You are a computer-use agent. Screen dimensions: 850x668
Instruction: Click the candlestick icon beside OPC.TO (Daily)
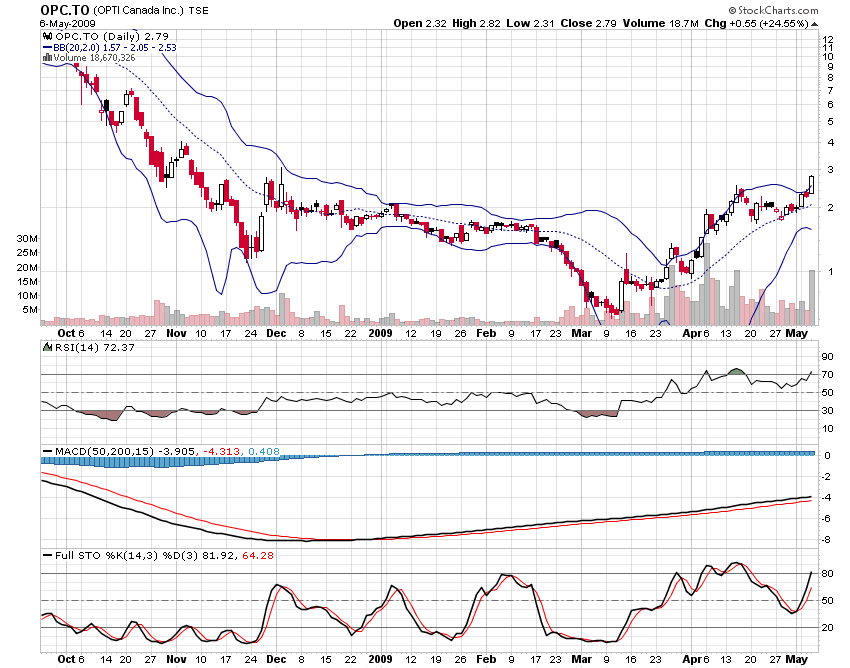(x=47, y=36)
